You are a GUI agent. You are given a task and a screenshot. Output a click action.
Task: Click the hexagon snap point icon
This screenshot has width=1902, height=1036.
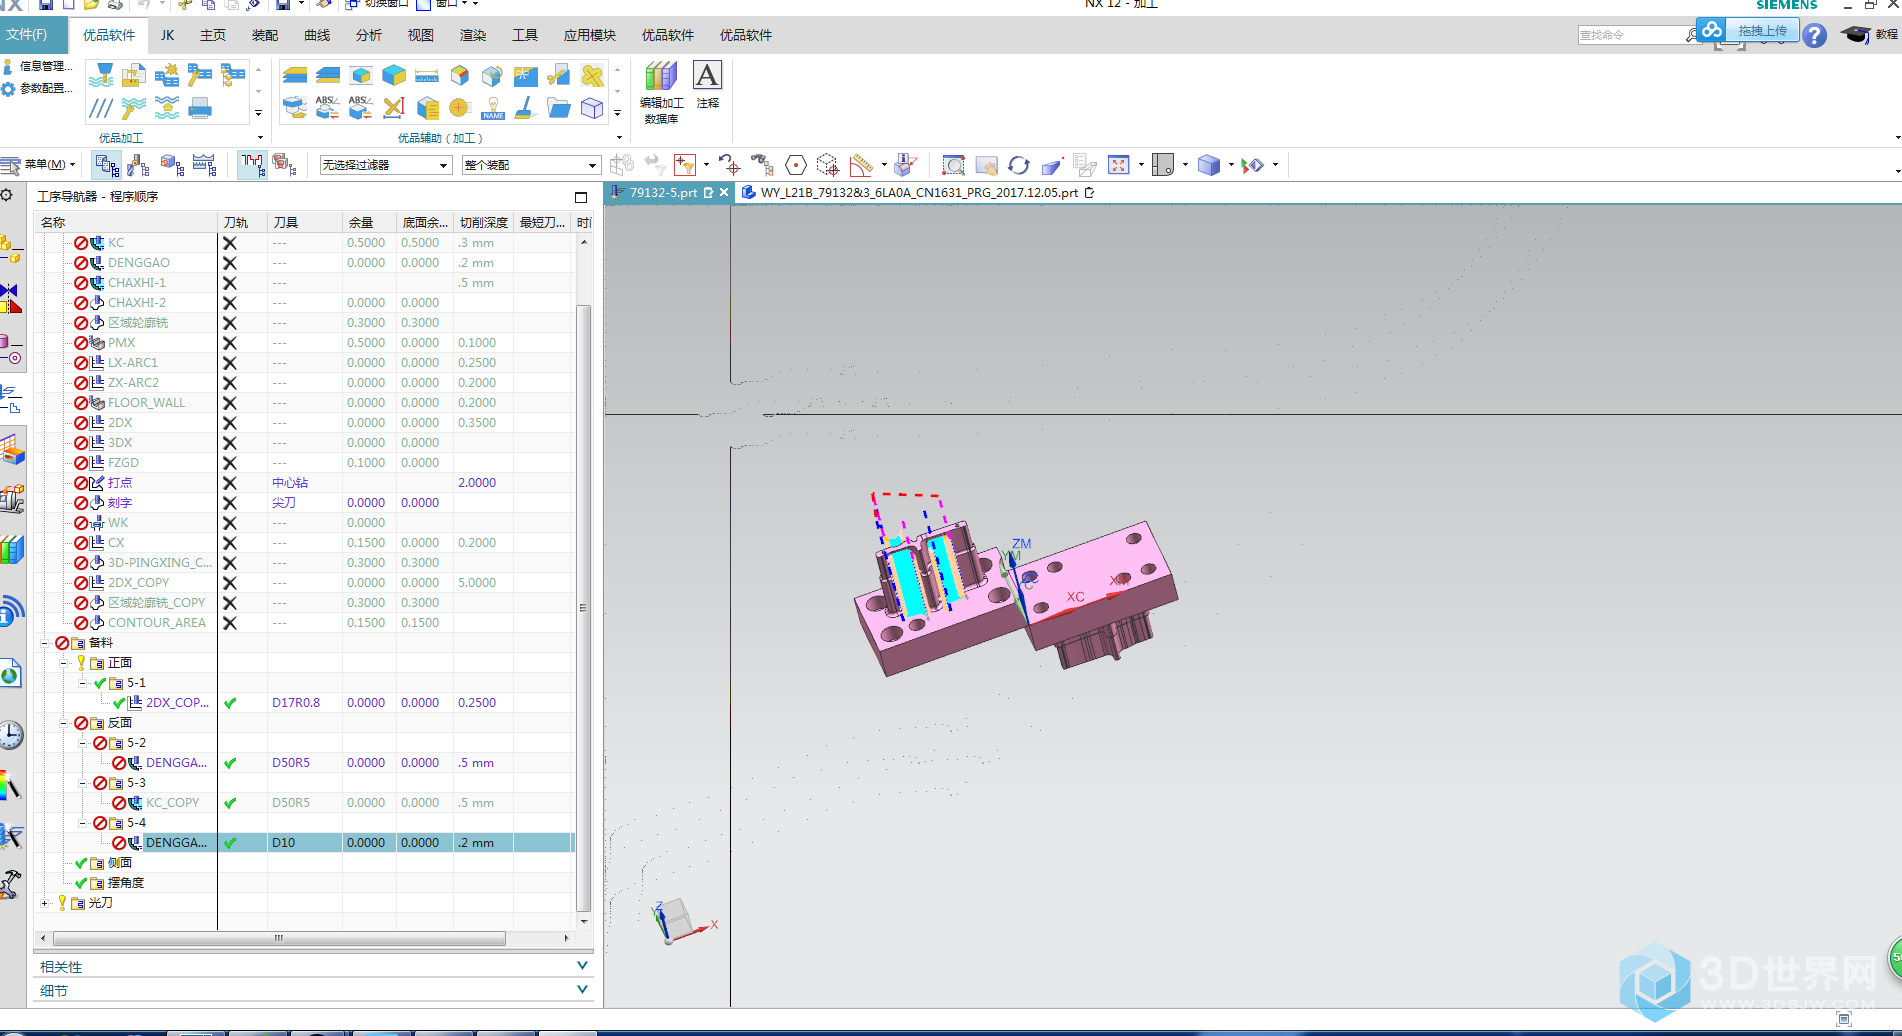click(x=796, y=165)
